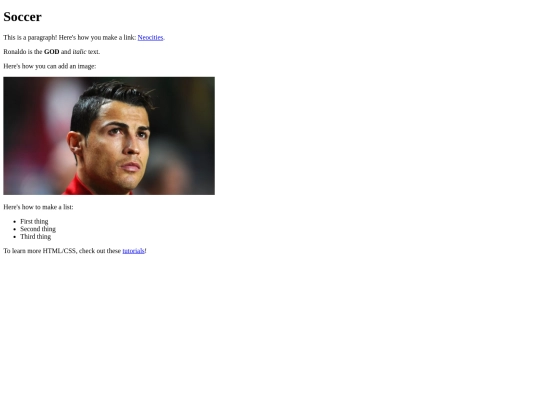This screenshot has width=540, height=405.
Task: Click the italic word in the Ronaldo sentence
Action: coord(79,52)
